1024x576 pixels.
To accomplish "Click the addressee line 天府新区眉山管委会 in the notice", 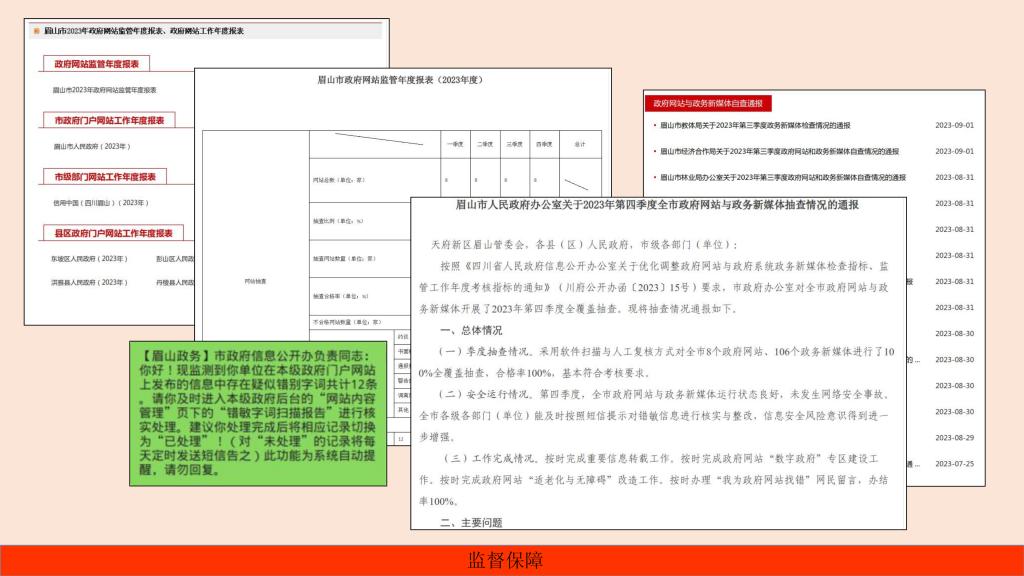I will (x=584, y=245).
